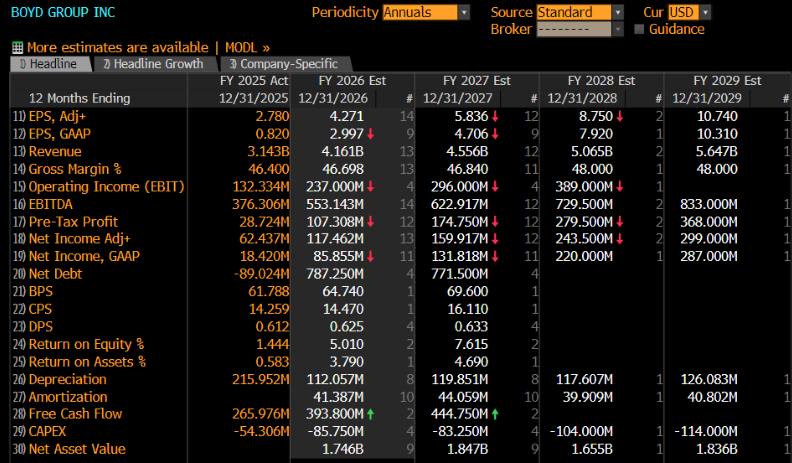792x463 pixels.
Task: Select the Gross Margin % row label
Action: pos(75,169)
